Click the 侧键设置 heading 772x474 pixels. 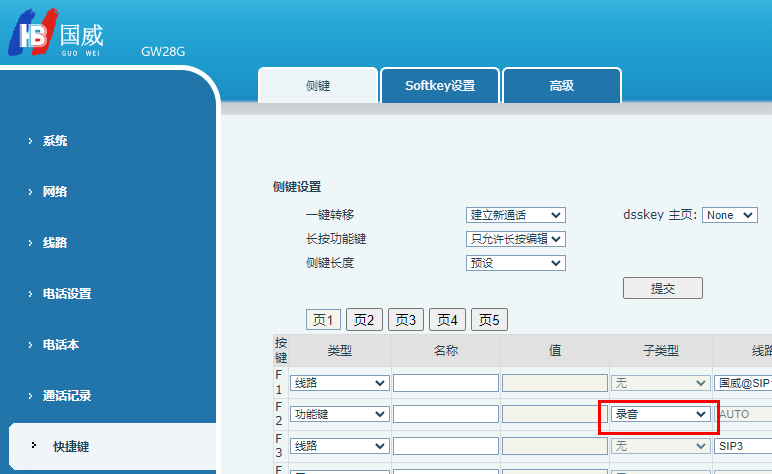(297, 187)
